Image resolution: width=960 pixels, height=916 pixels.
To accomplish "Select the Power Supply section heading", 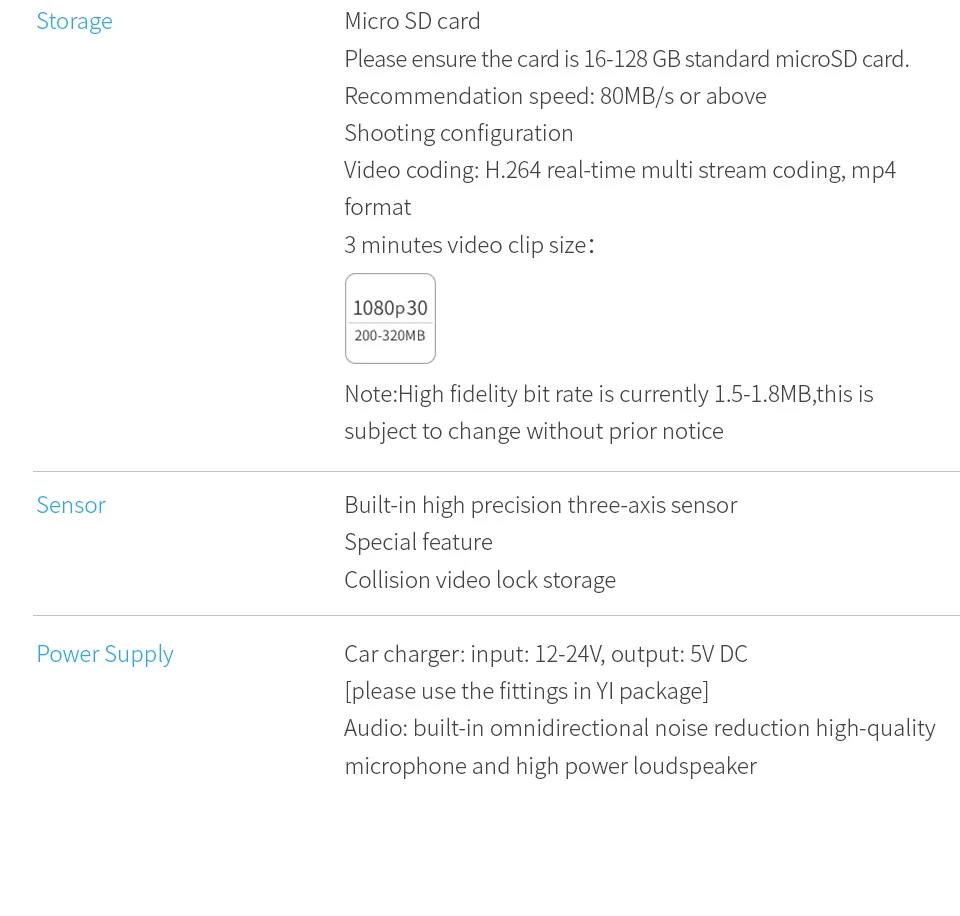I will pyautogui.click(x=105, y=654).
